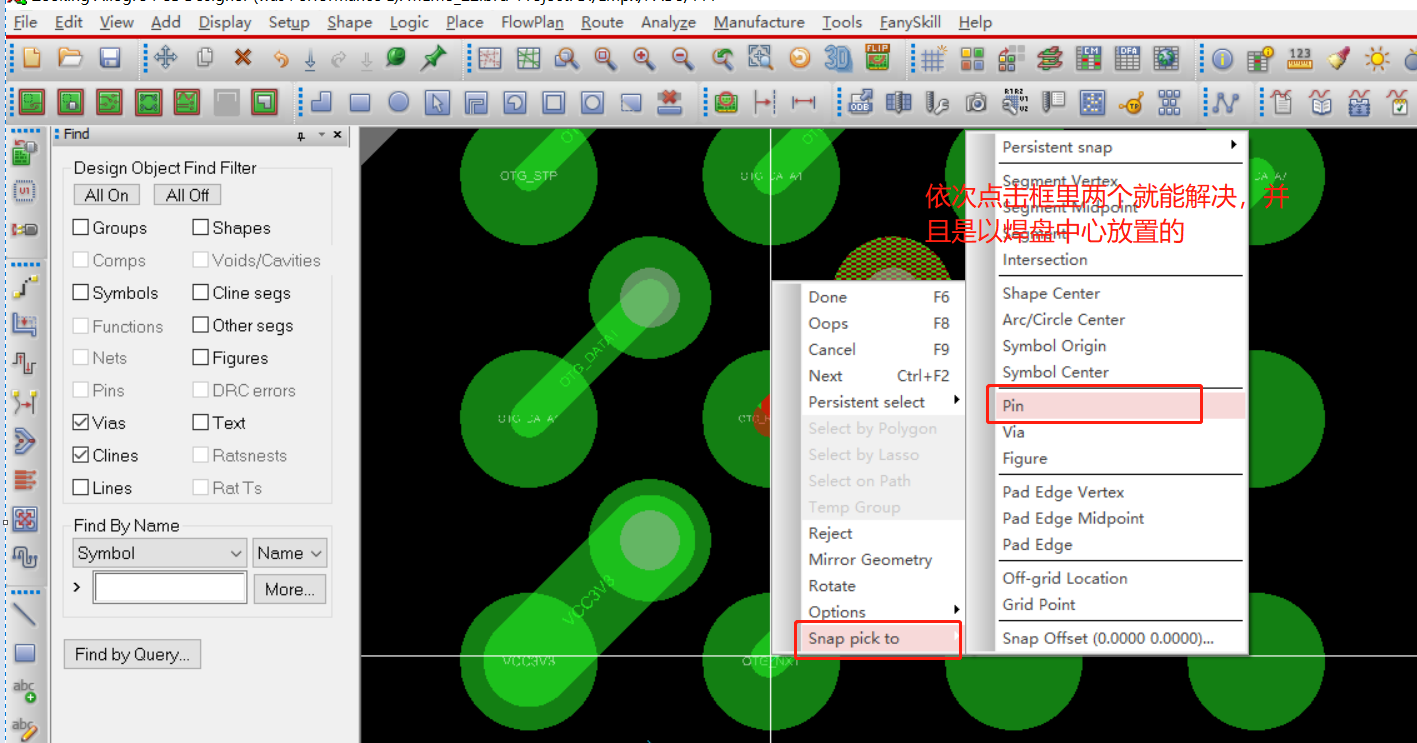The width and height of the screenshot is (1417, 743).
Task: Open the Name type dropdown
Action: click(289, 553)
